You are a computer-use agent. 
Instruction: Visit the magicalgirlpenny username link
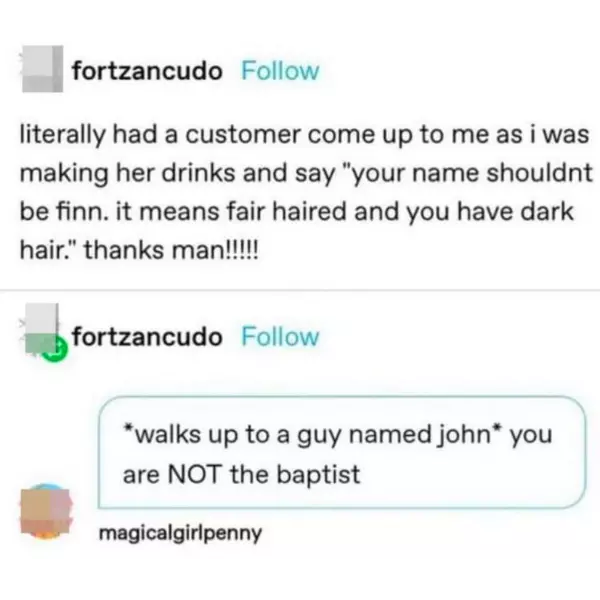pos(180,533)
